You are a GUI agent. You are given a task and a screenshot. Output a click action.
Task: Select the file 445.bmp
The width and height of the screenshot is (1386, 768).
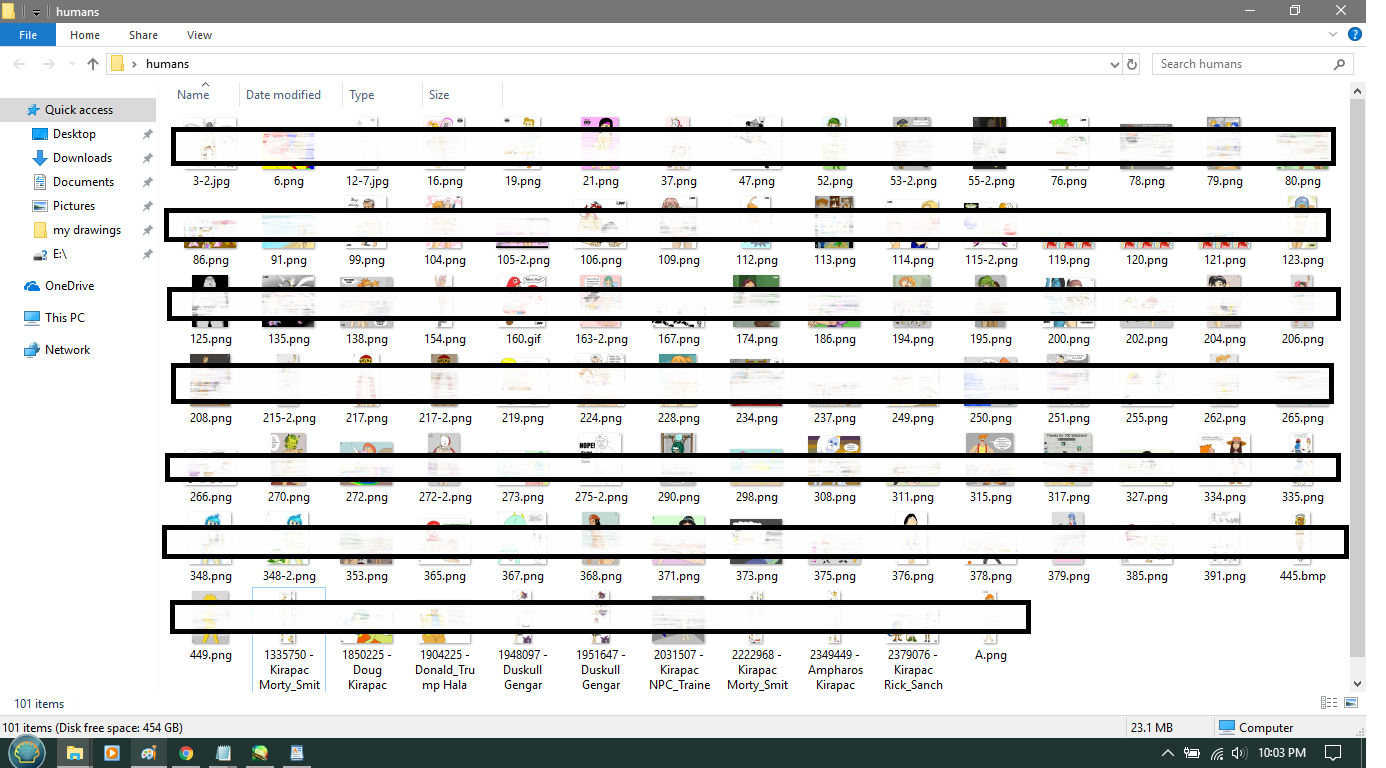click(1303, 548)
